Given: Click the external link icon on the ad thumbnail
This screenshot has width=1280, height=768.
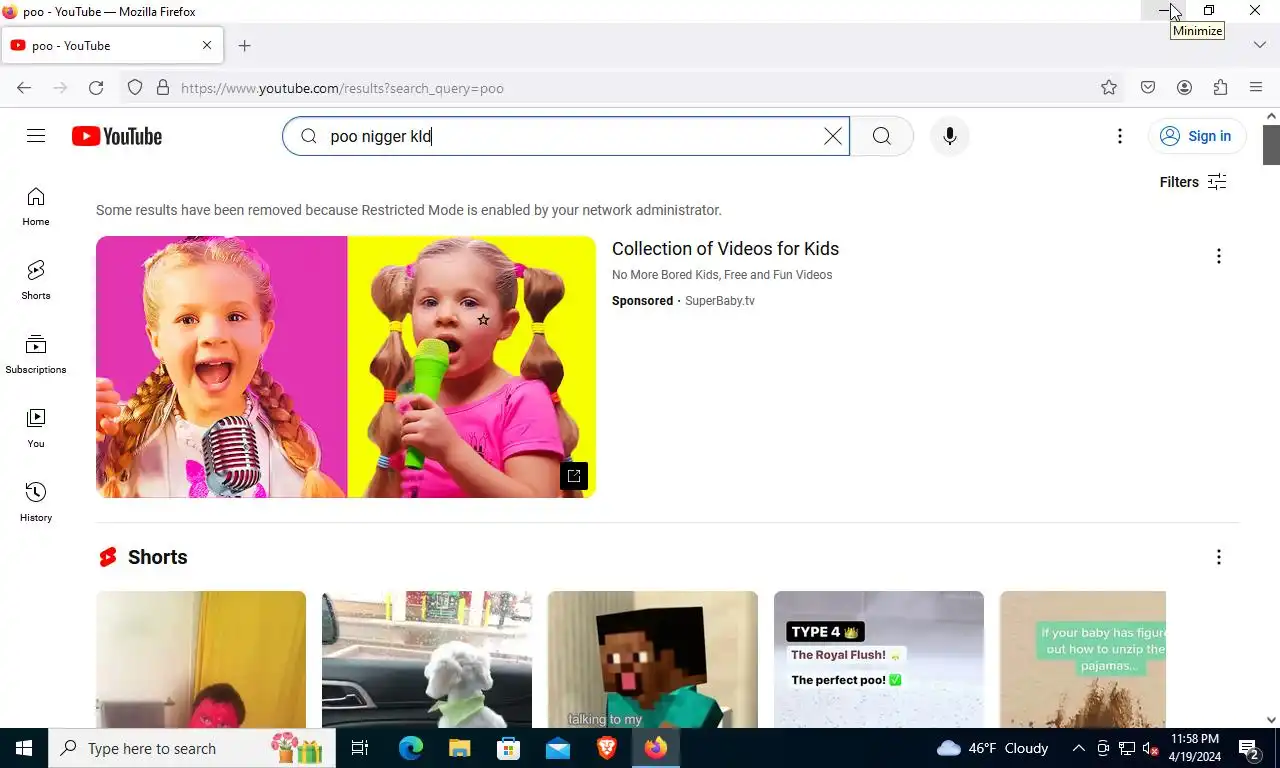Looking at the screenshot, I should point(574,476).
